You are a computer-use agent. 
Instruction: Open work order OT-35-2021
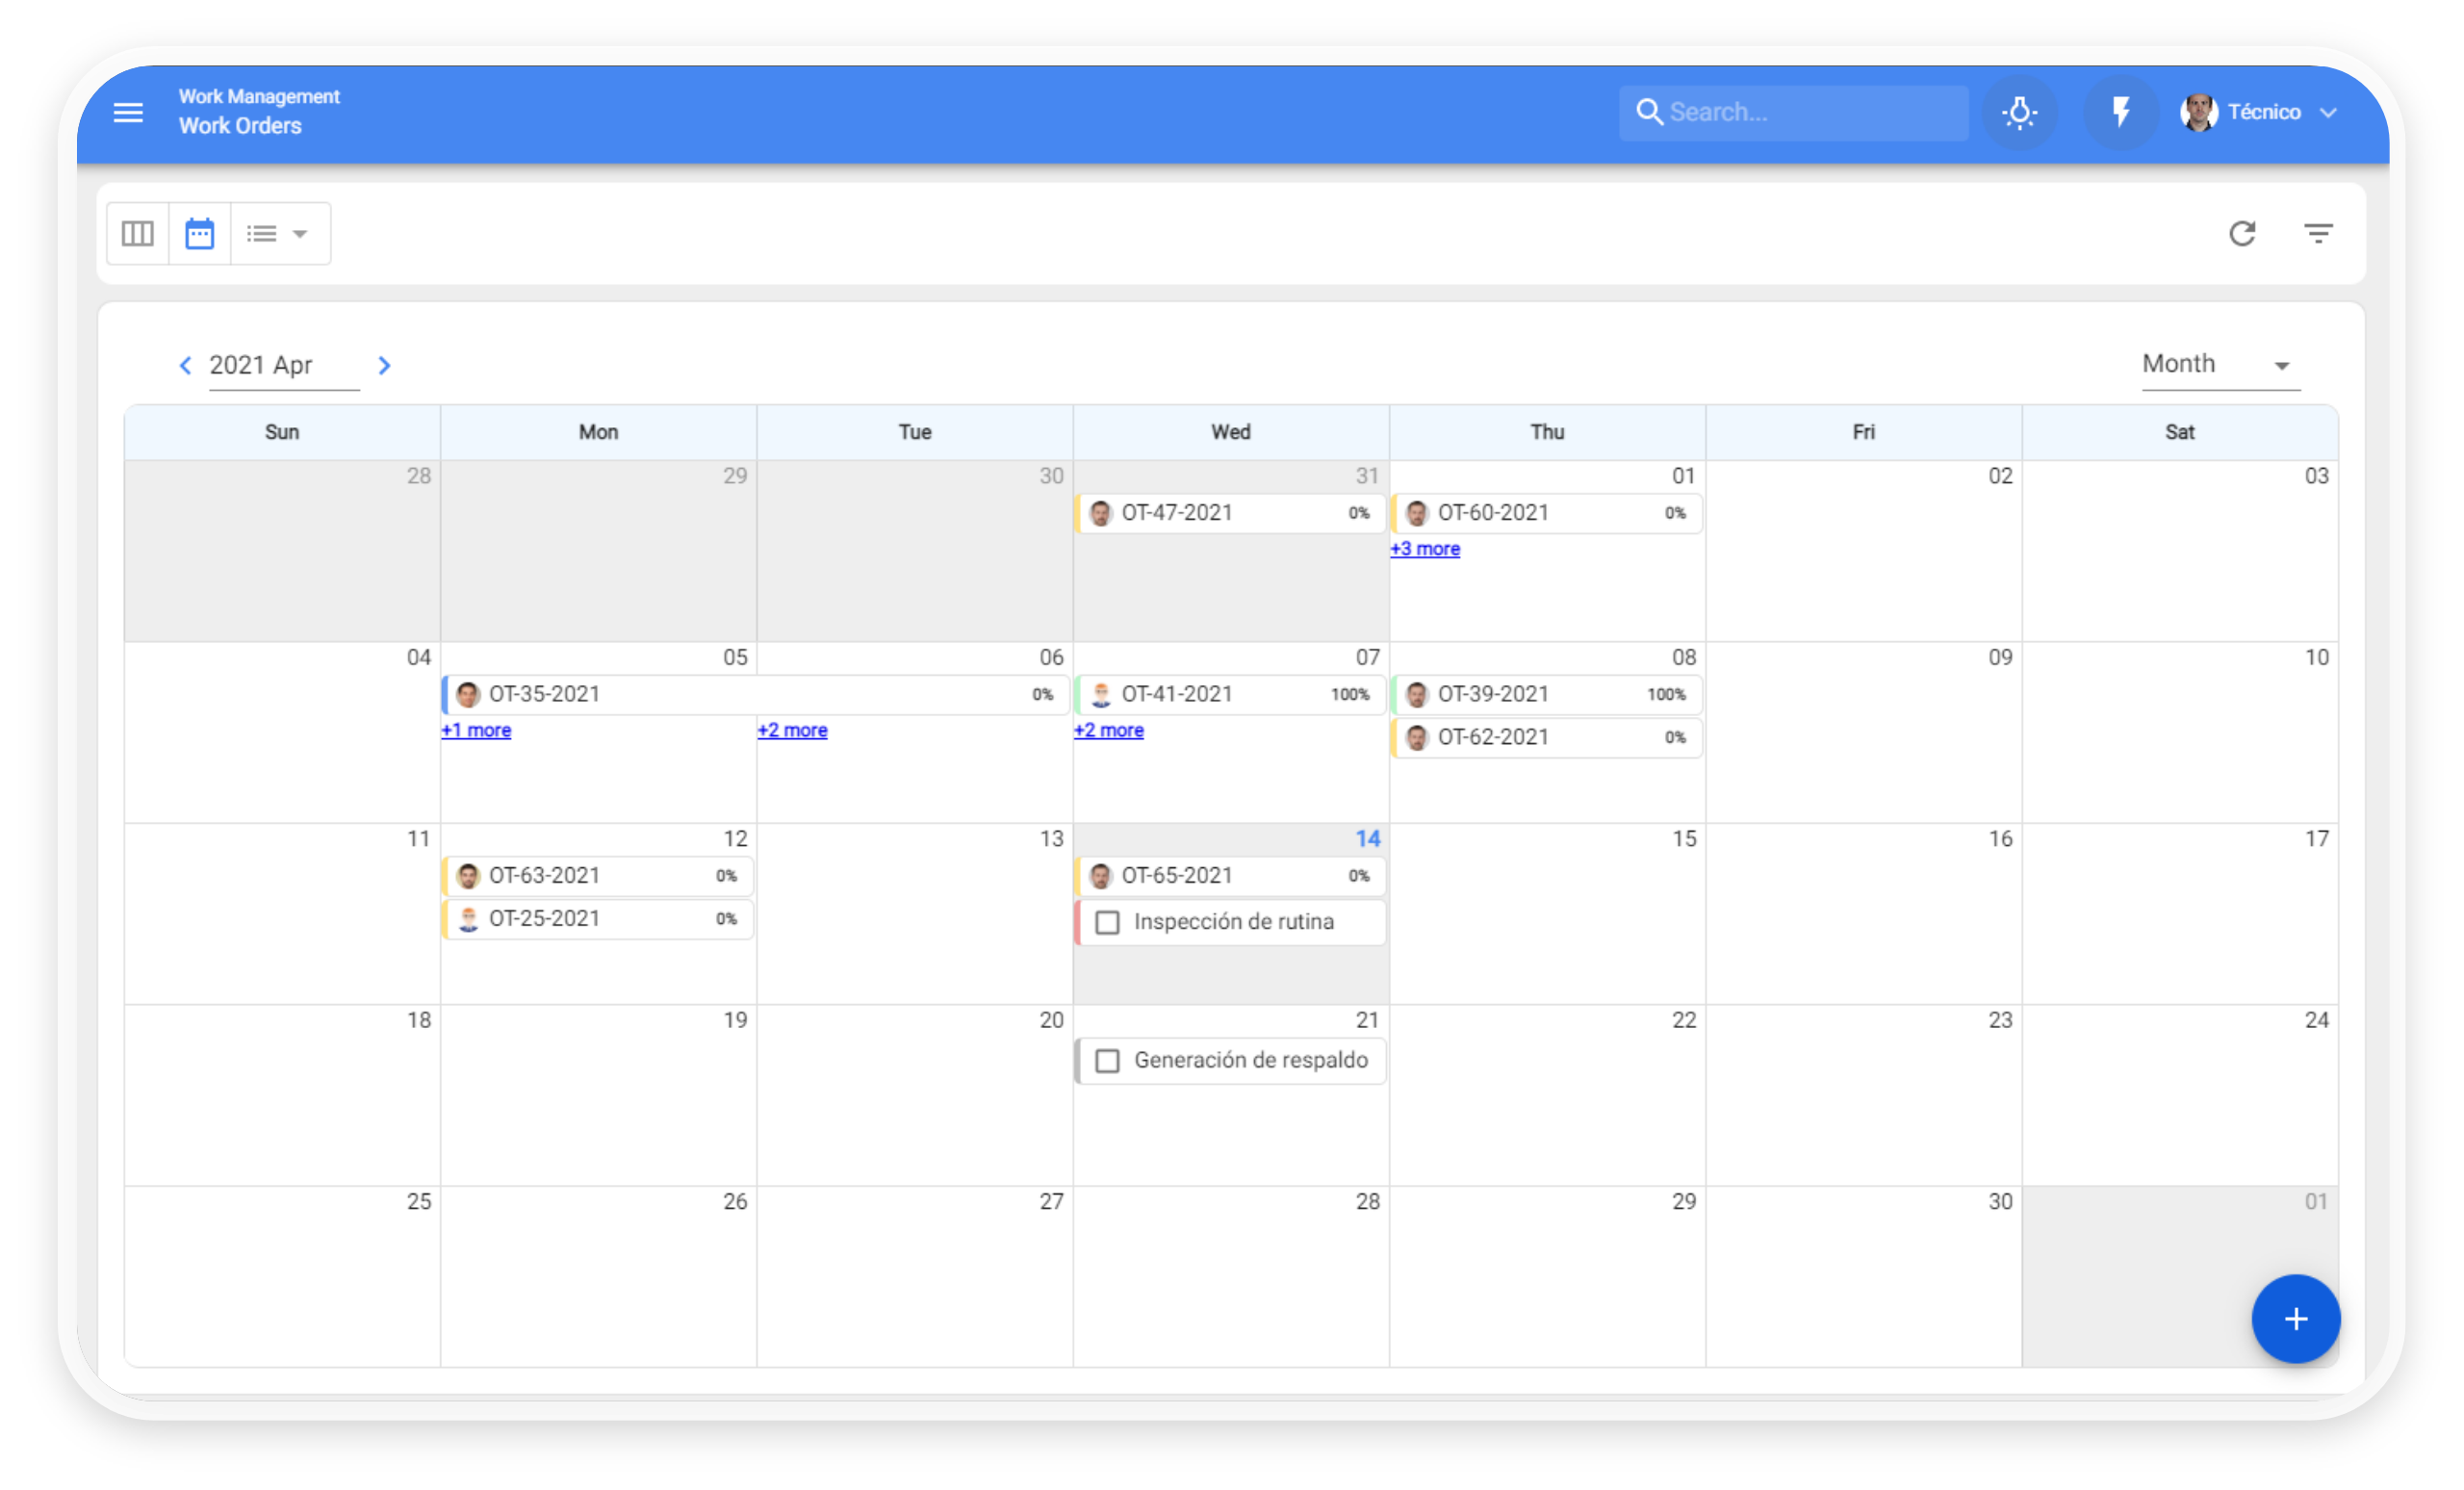pyautogui.click(x=545, y=694)
